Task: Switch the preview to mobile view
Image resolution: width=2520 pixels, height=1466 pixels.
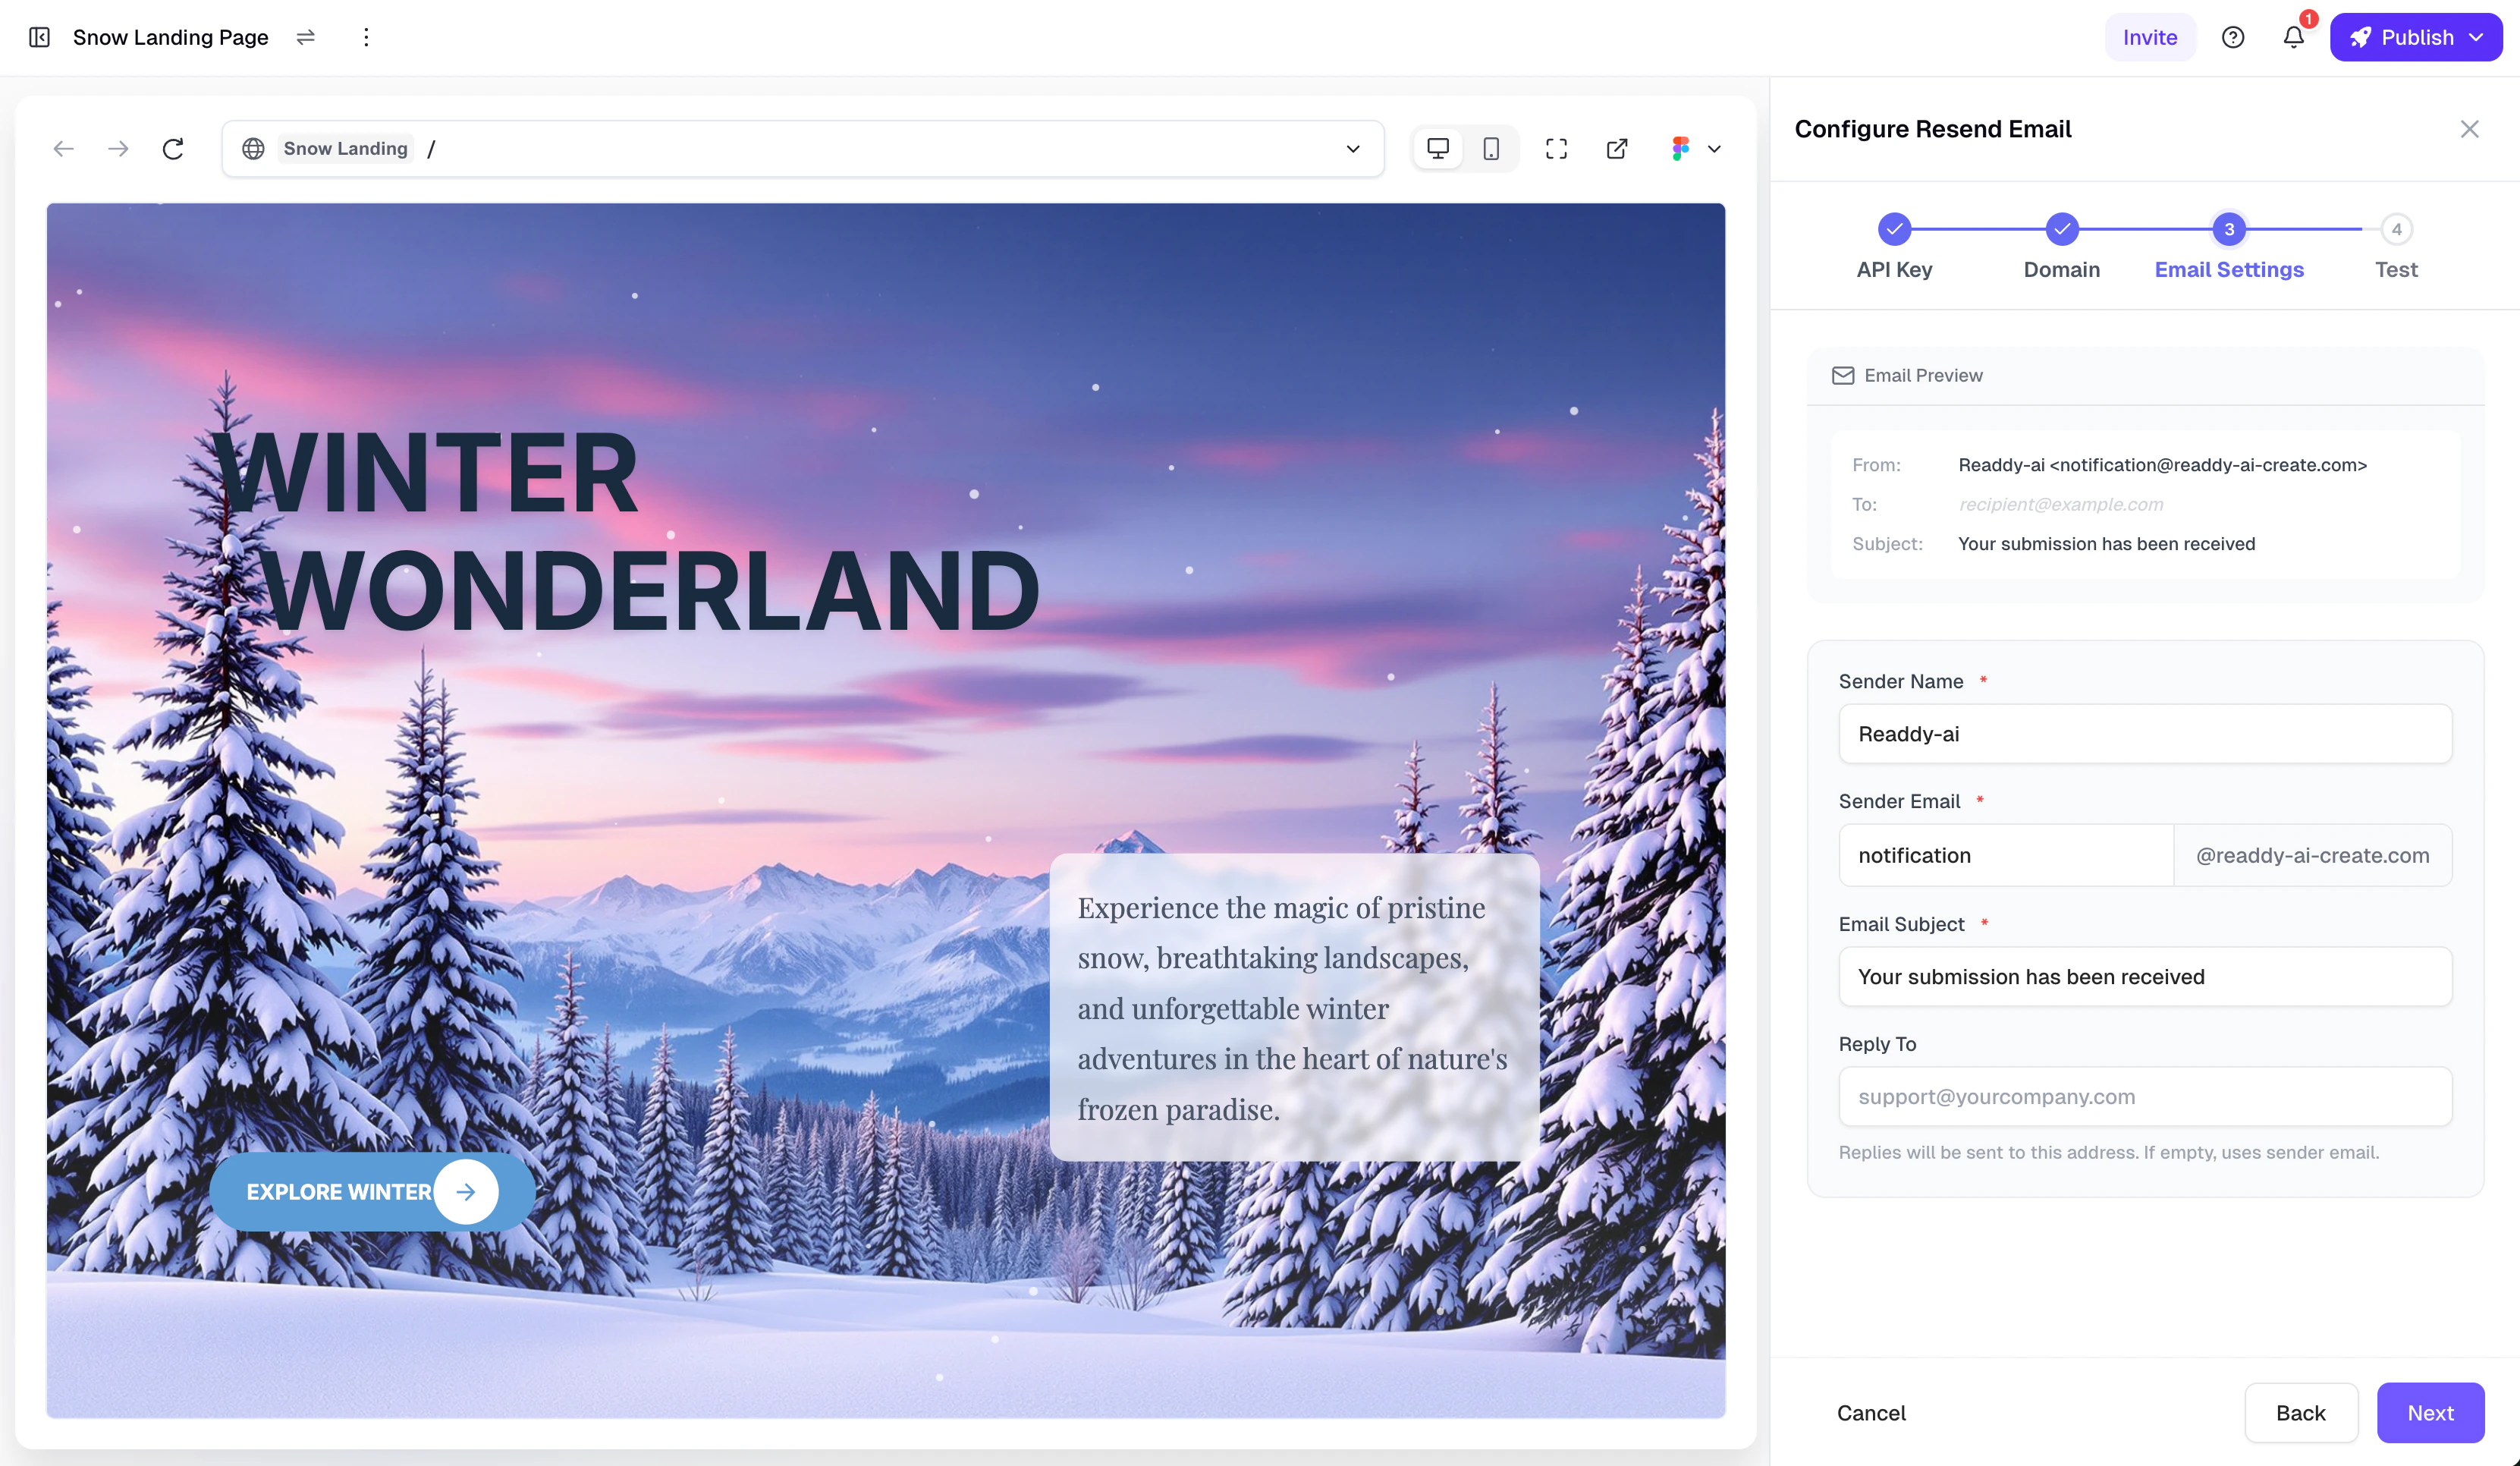Action: coord(1491,148)
